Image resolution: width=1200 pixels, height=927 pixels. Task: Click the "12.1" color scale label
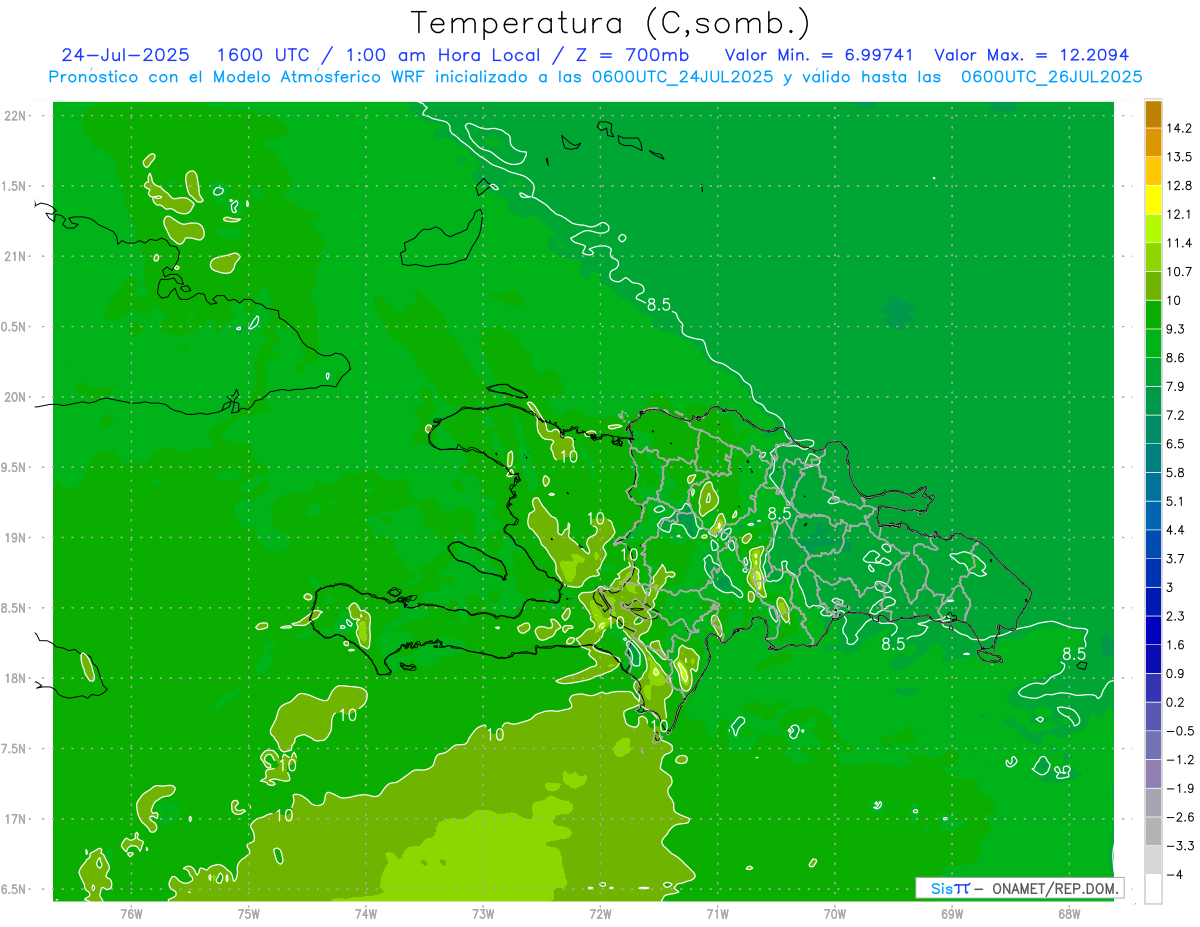1179,214
